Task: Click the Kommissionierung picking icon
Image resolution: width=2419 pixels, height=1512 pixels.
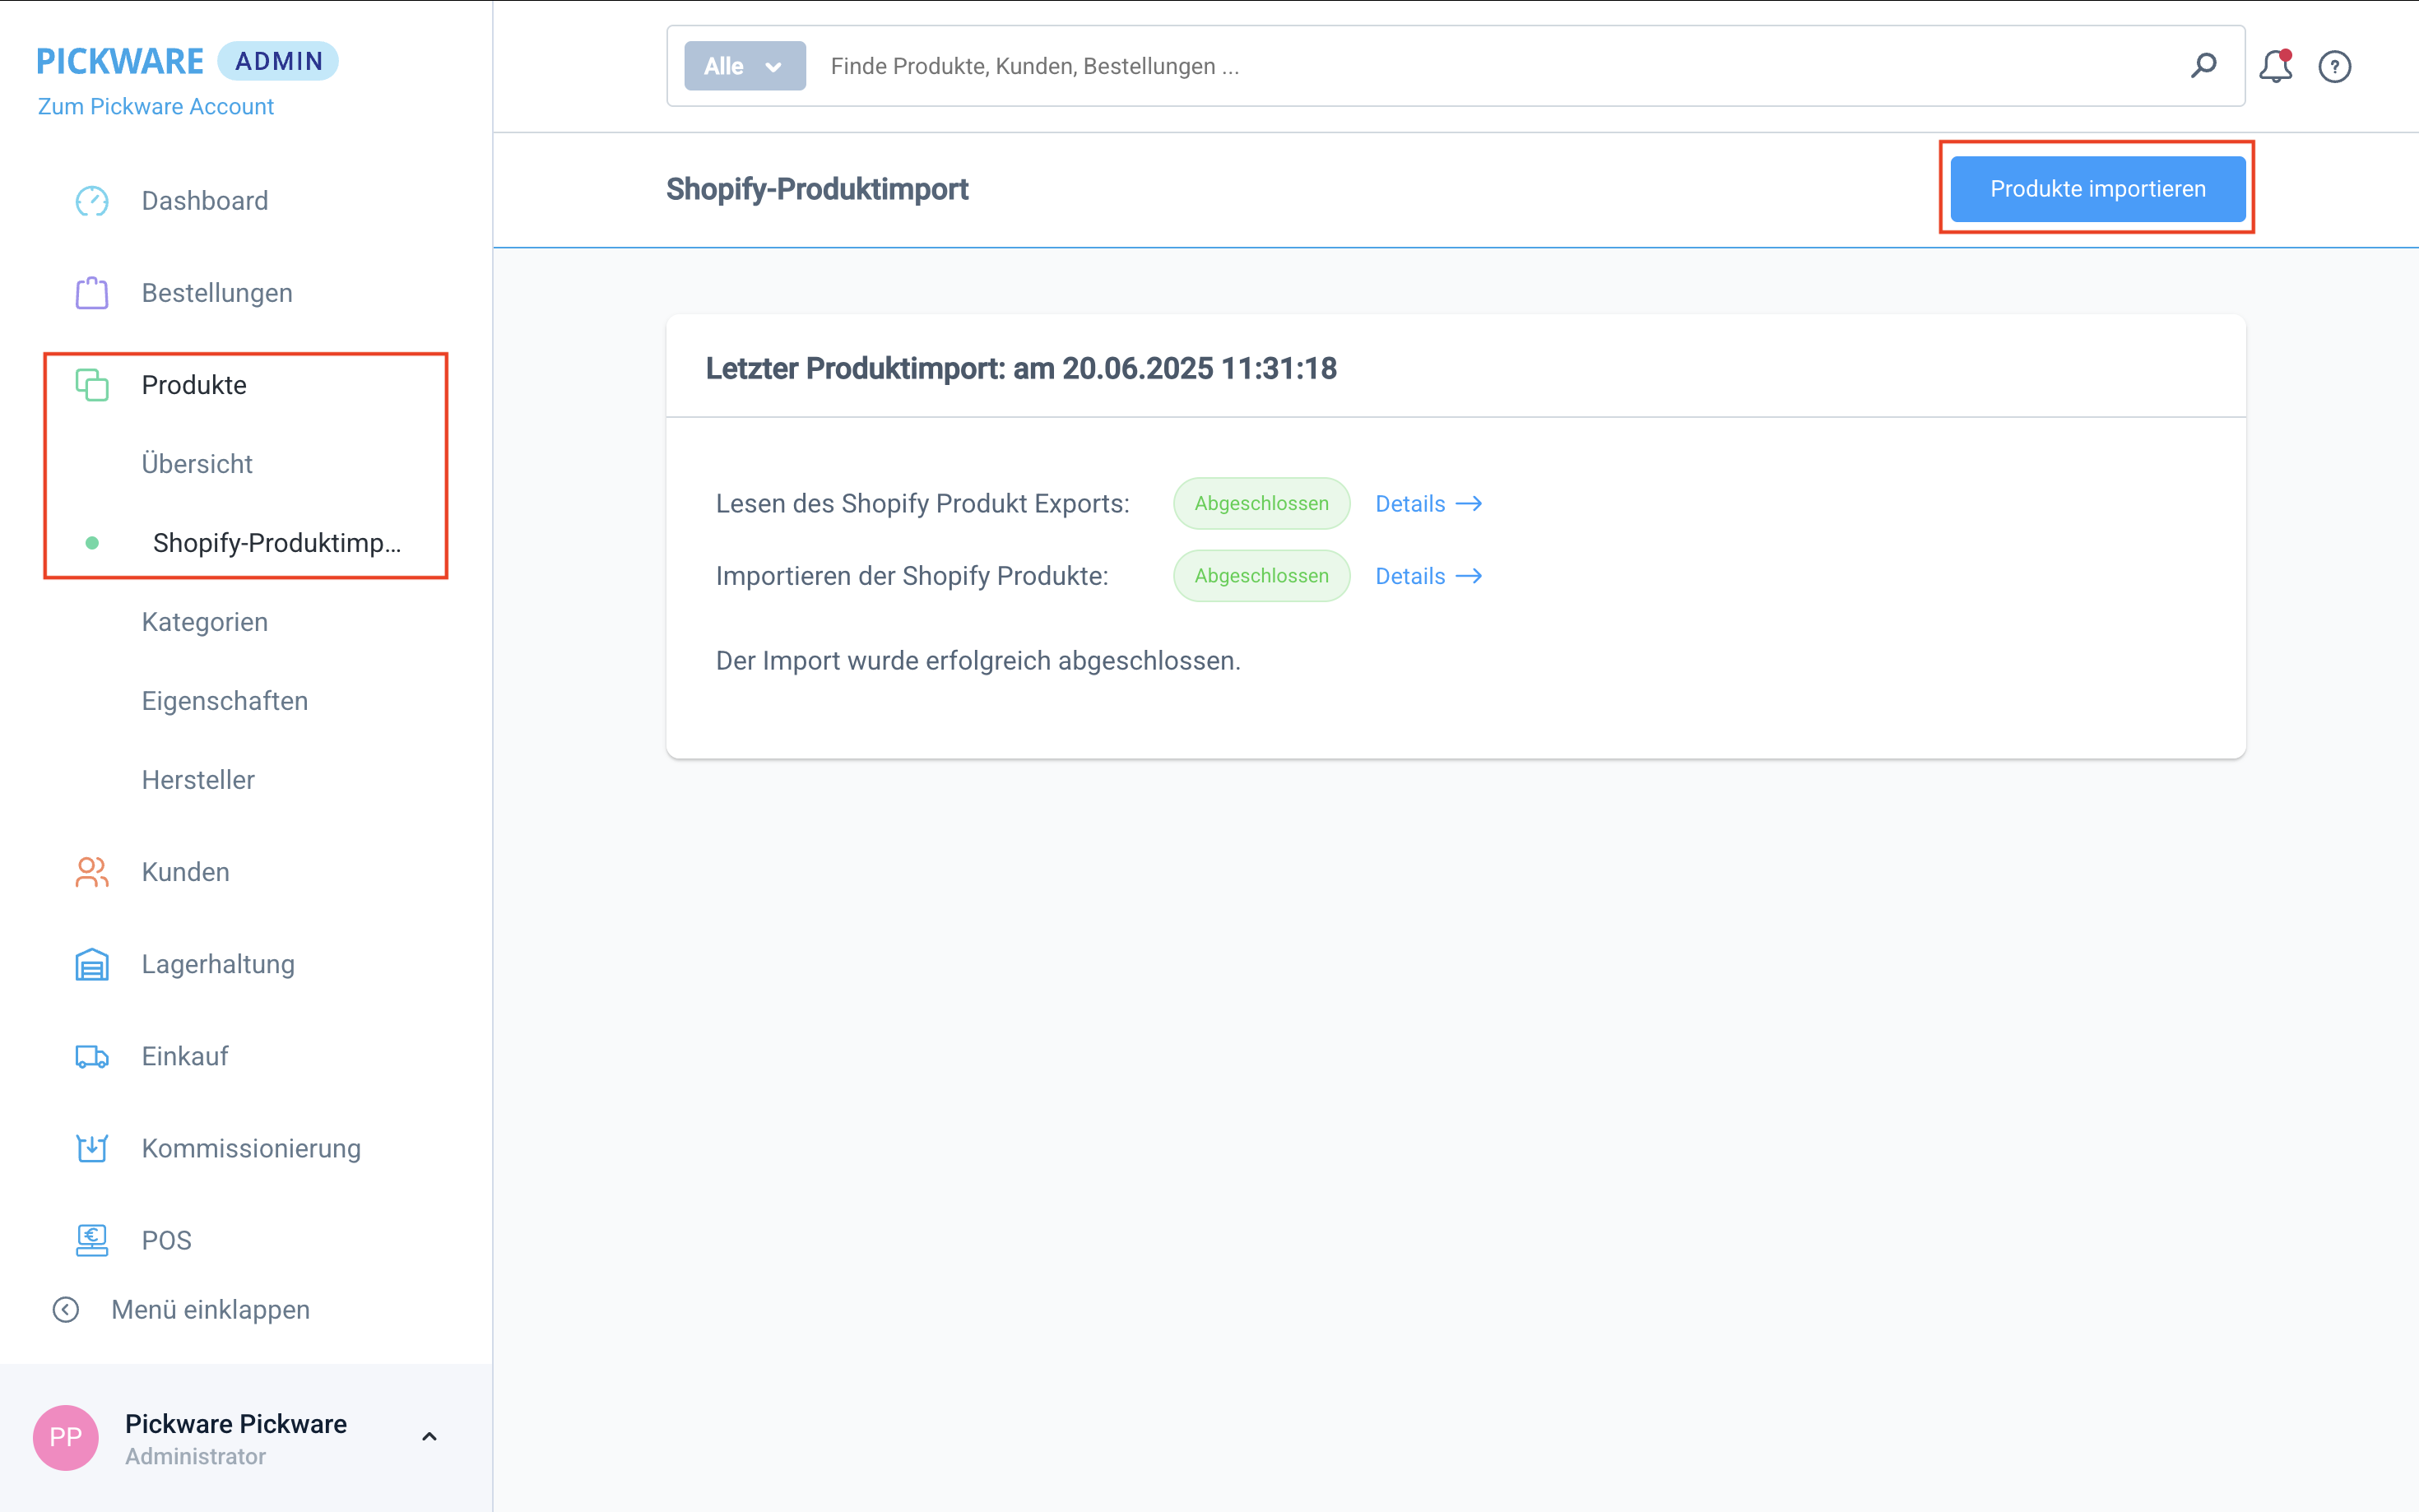Action: [92, 1148]
